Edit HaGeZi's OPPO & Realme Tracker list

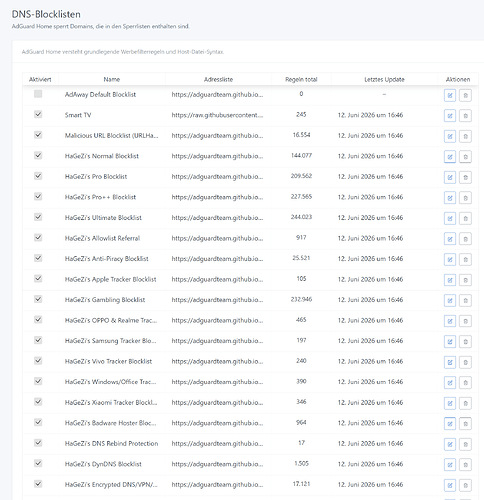450,321
